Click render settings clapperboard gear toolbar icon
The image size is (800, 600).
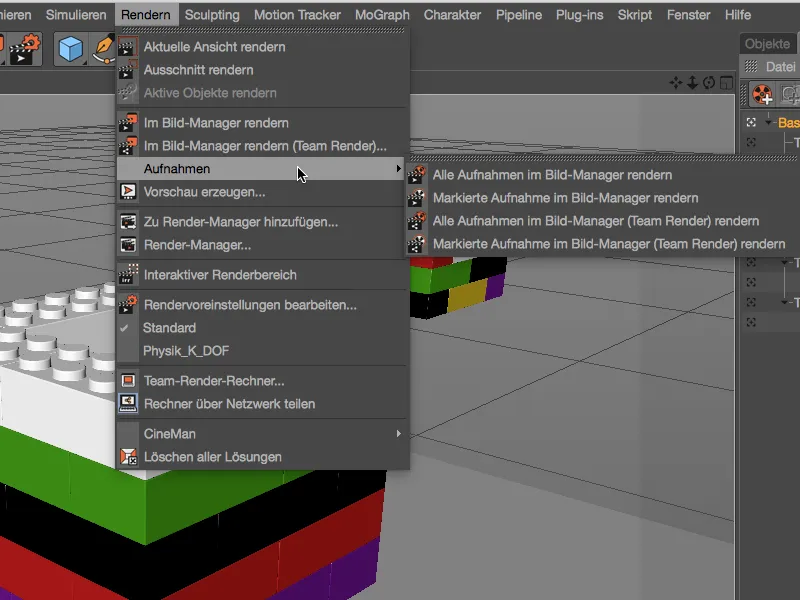pyautogui.click(x=24, y=49)
